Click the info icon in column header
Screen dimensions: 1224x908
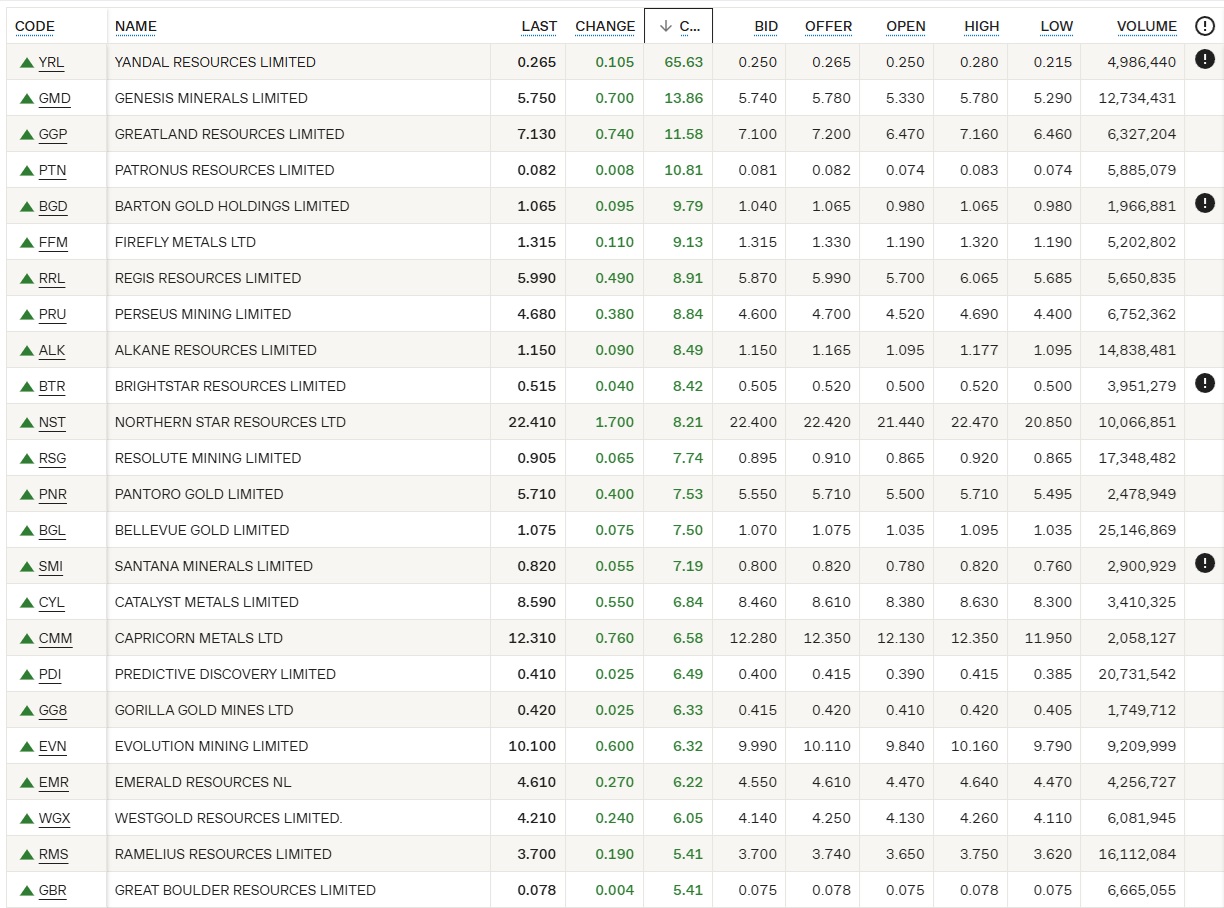(1204, 26)
